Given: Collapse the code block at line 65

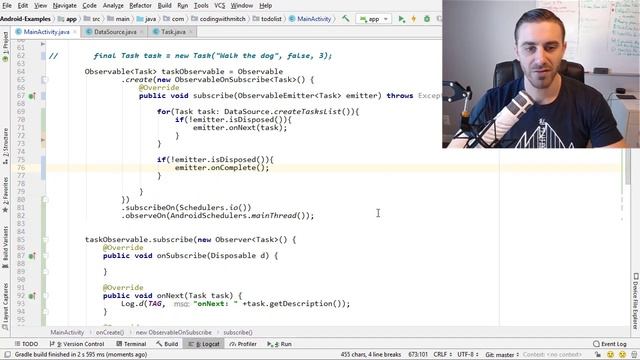Looking at the screenshot, I should (x=45, y=80).
